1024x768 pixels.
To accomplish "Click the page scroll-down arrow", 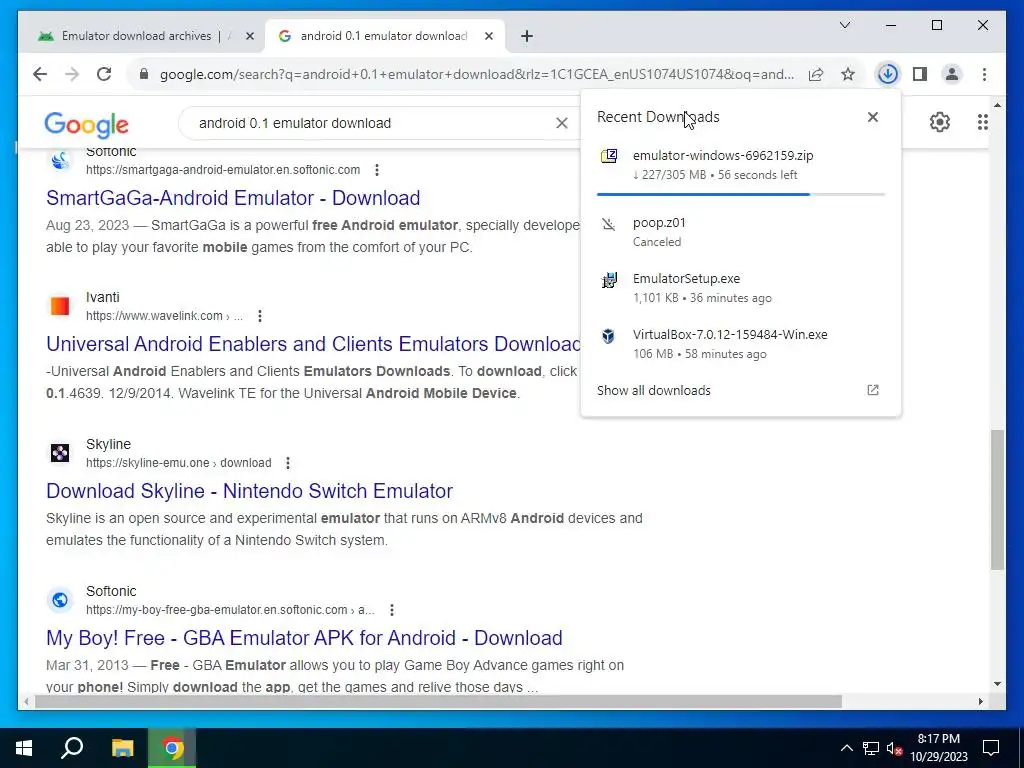I will pos(997,684).
